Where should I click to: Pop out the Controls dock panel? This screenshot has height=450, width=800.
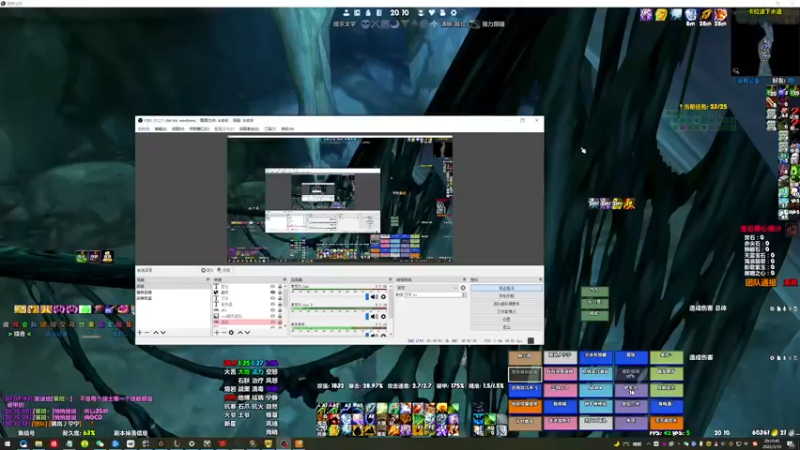point(541,280)
